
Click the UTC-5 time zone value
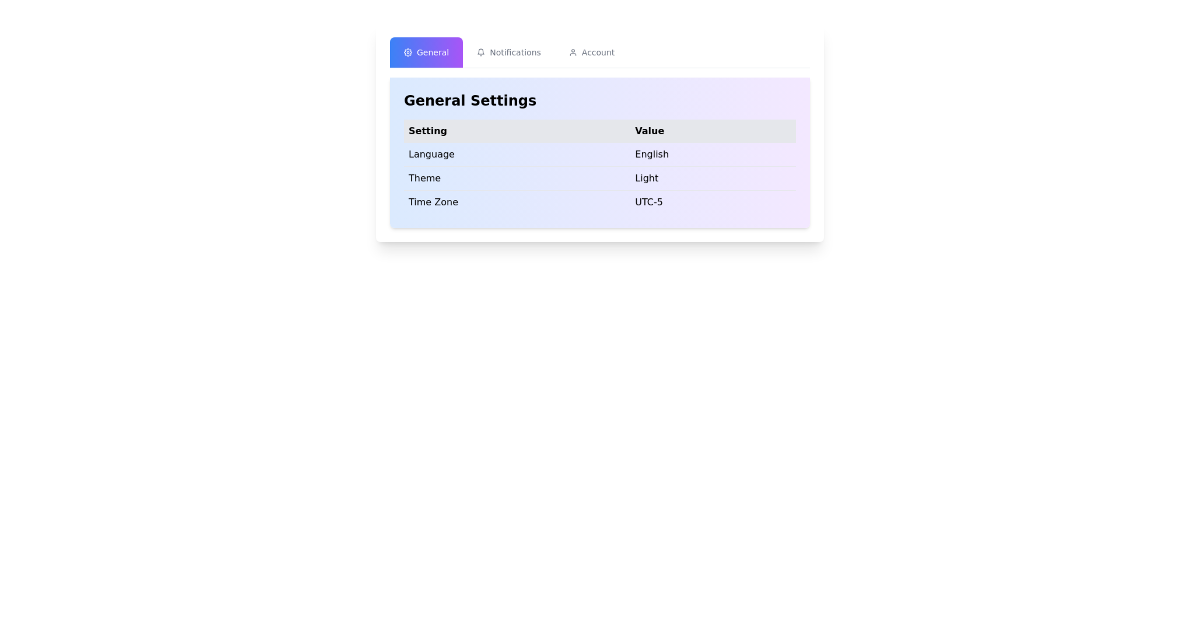tap(649, 202)
